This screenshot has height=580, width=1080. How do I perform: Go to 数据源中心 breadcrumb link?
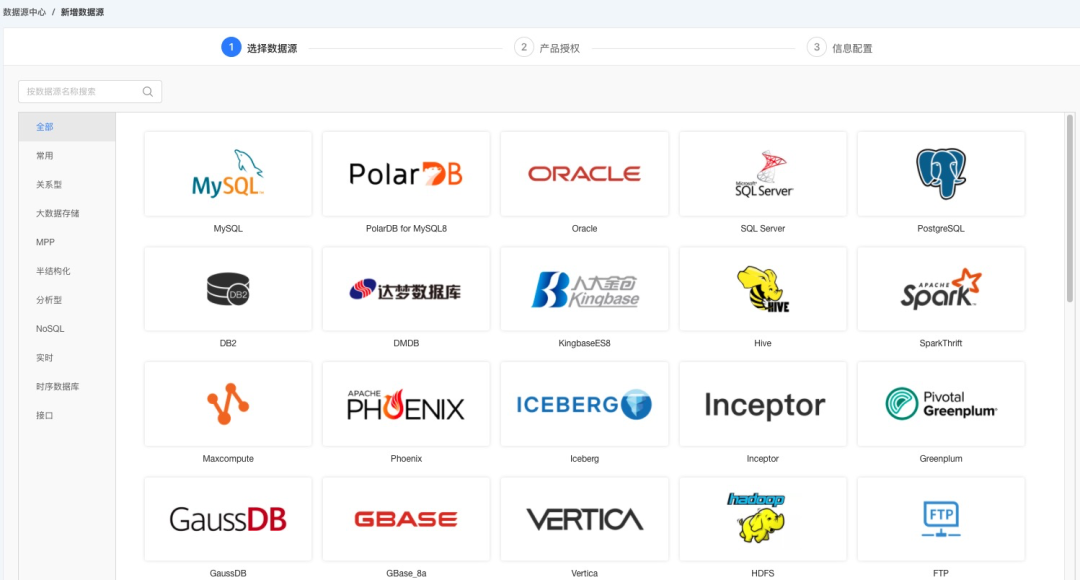[x=24, y=12]
